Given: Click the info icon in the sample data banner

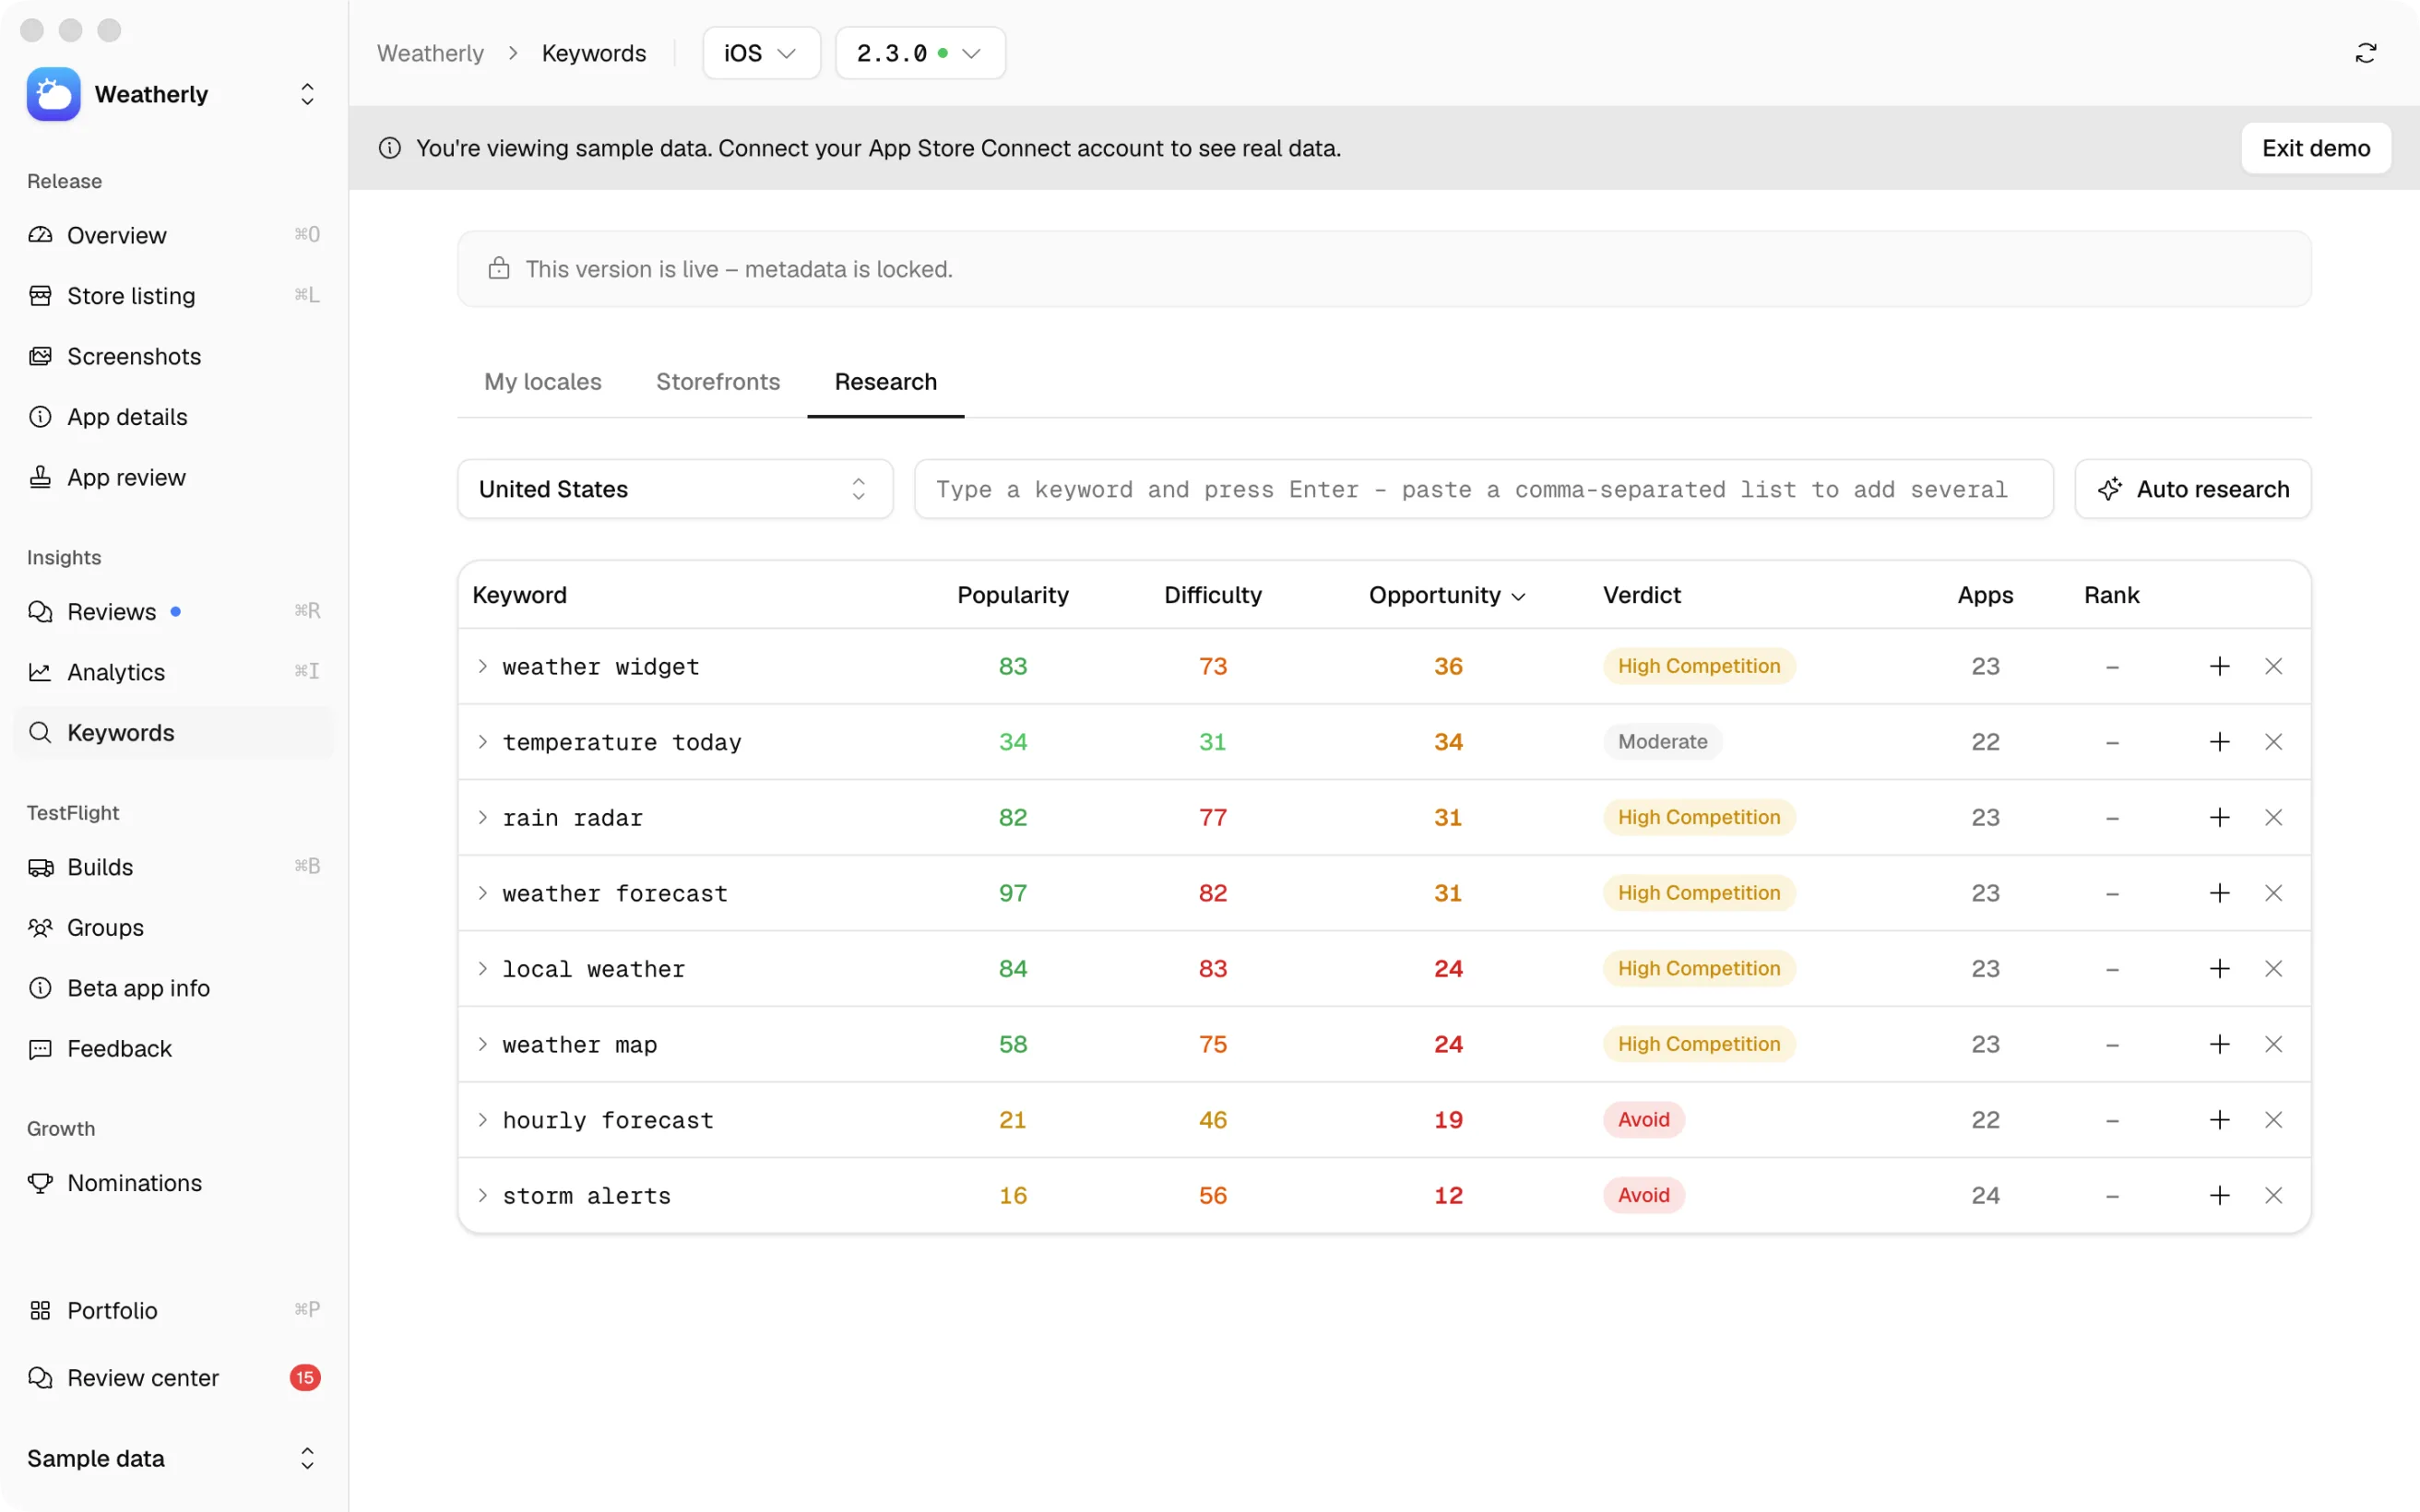Looking at the screenshot, I should point(390,148).
